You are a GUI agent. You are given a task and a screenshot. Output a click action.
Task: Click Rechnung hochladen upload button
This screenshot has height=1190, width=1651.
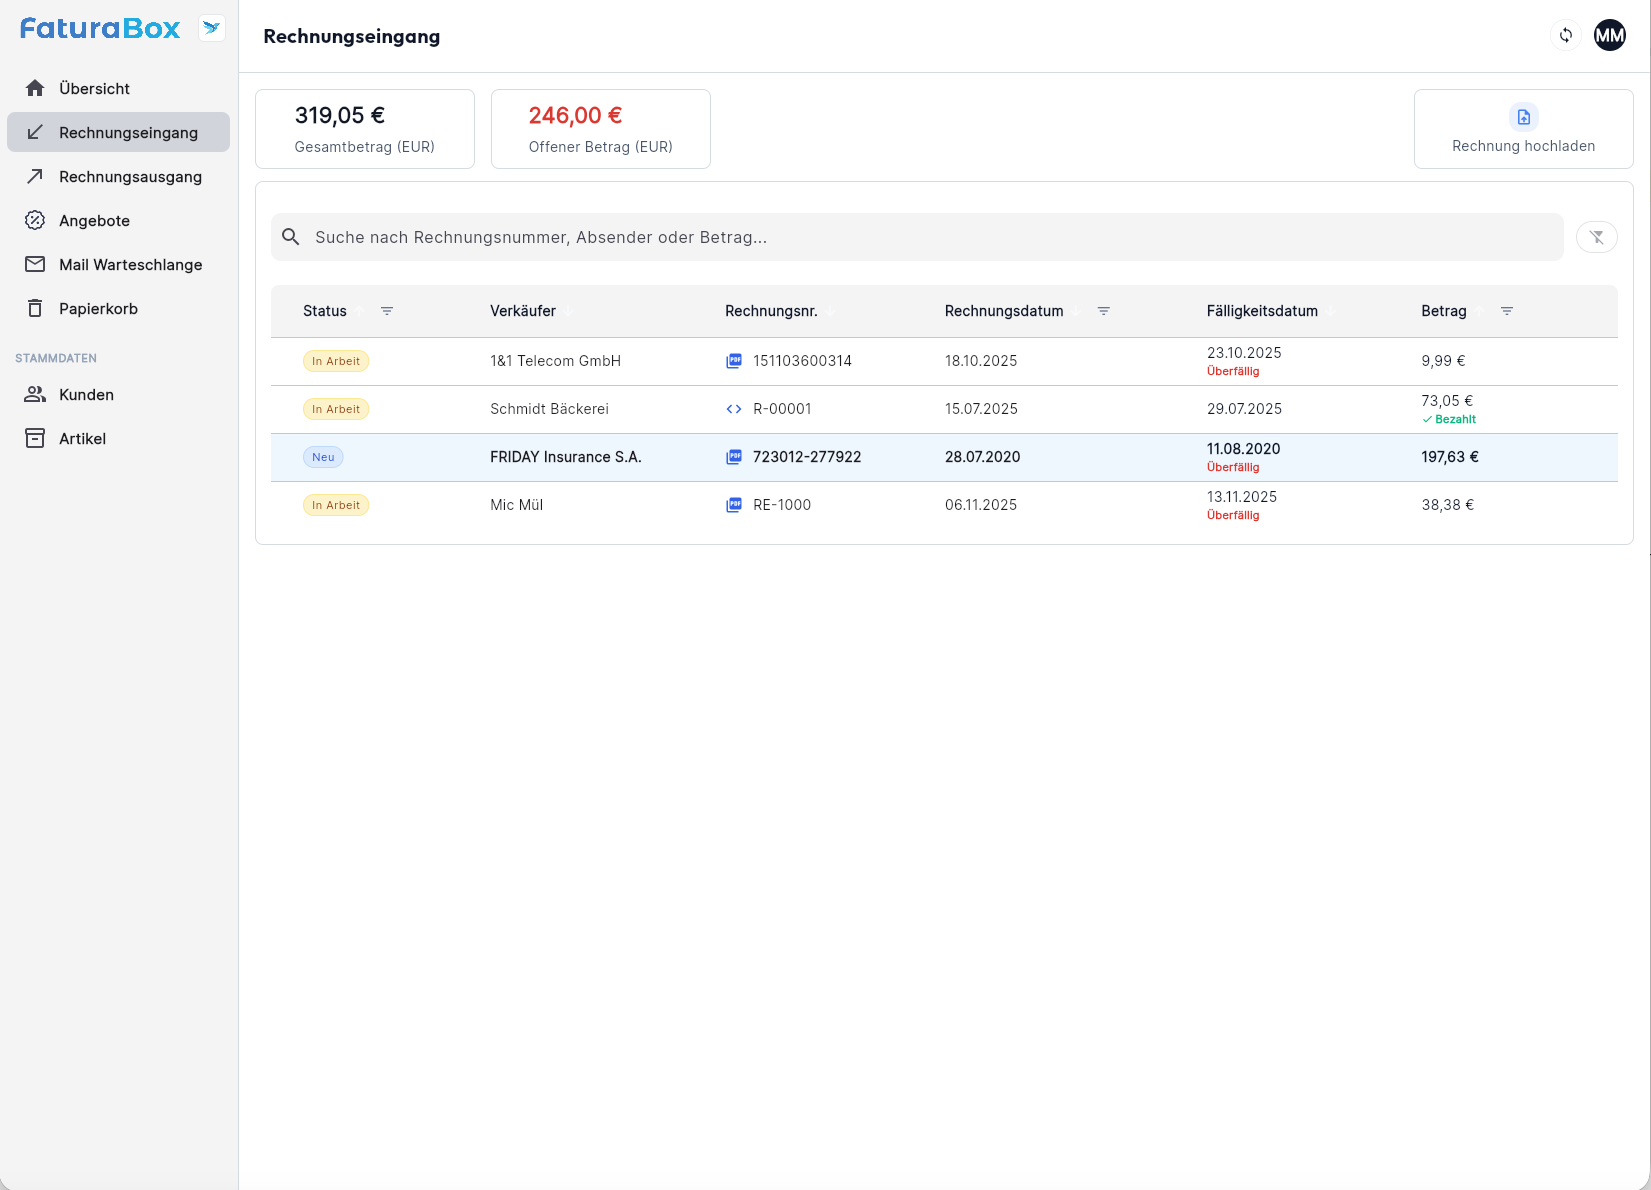point(1522,129)
